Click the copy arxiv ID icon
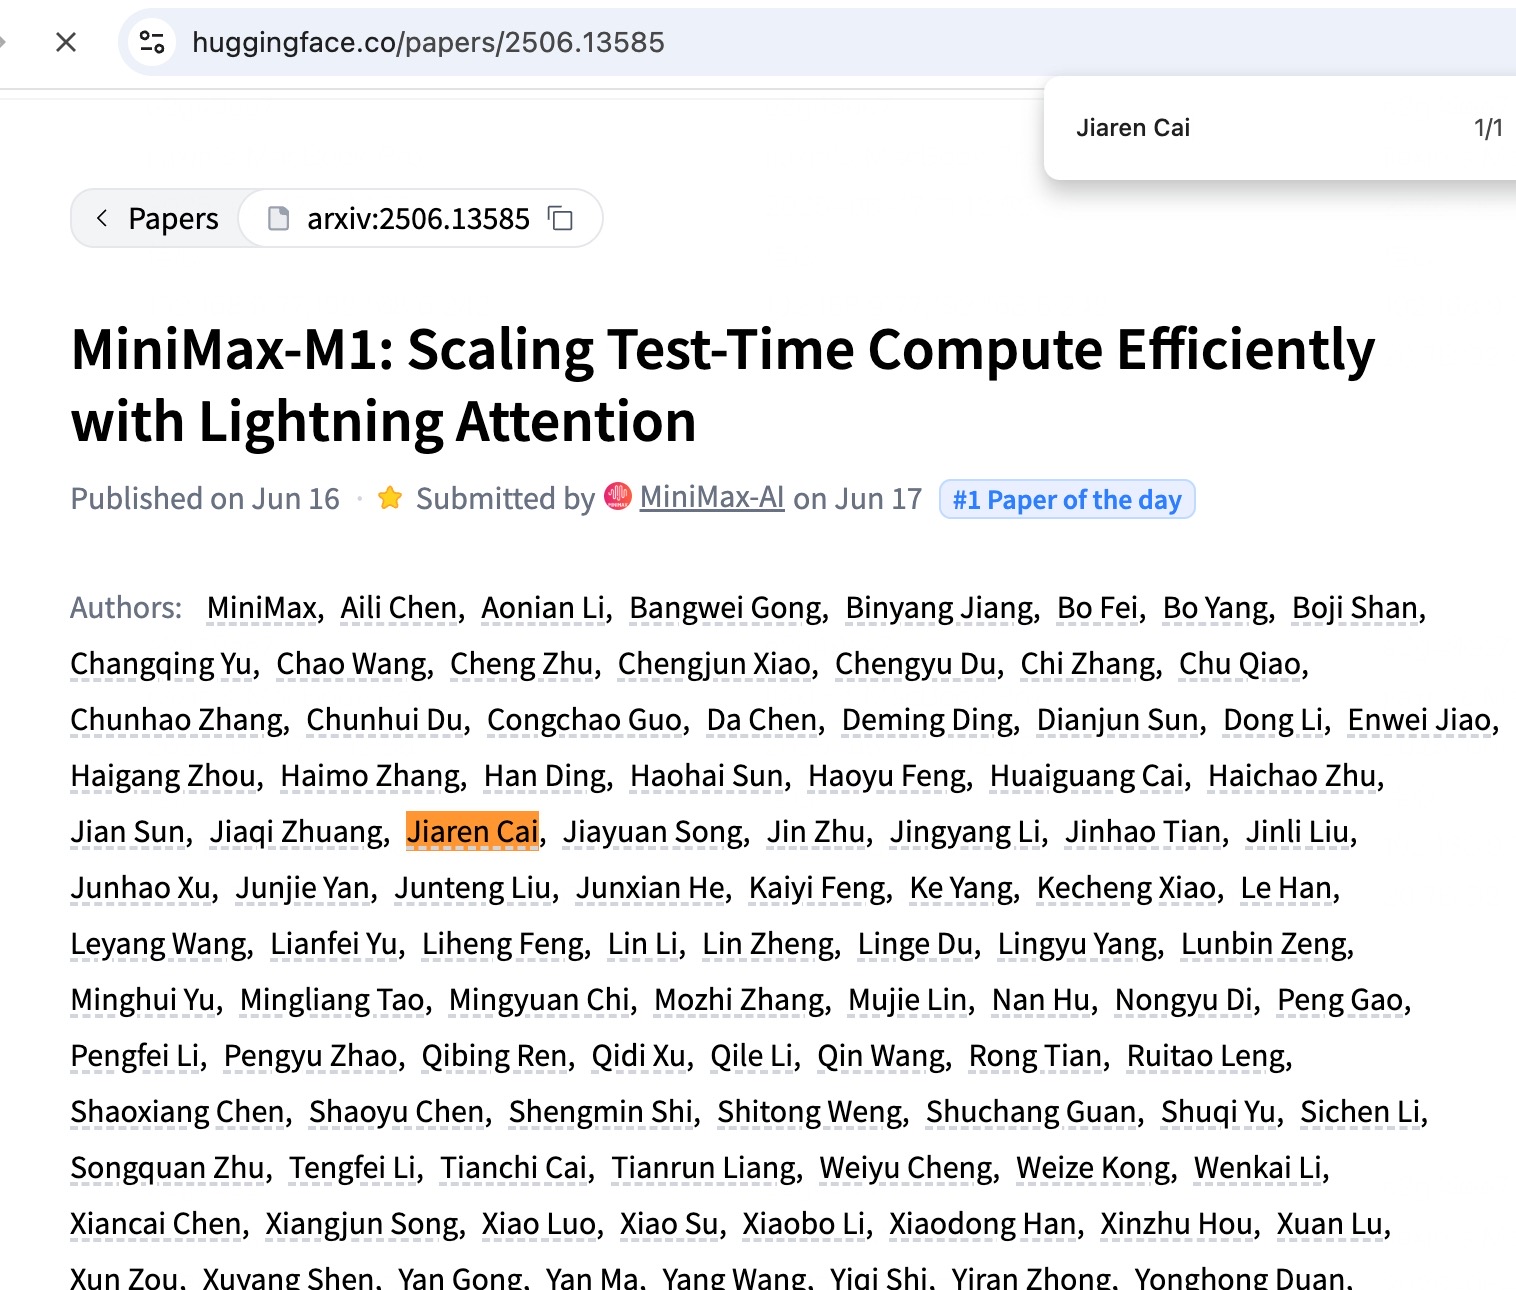 561,218
